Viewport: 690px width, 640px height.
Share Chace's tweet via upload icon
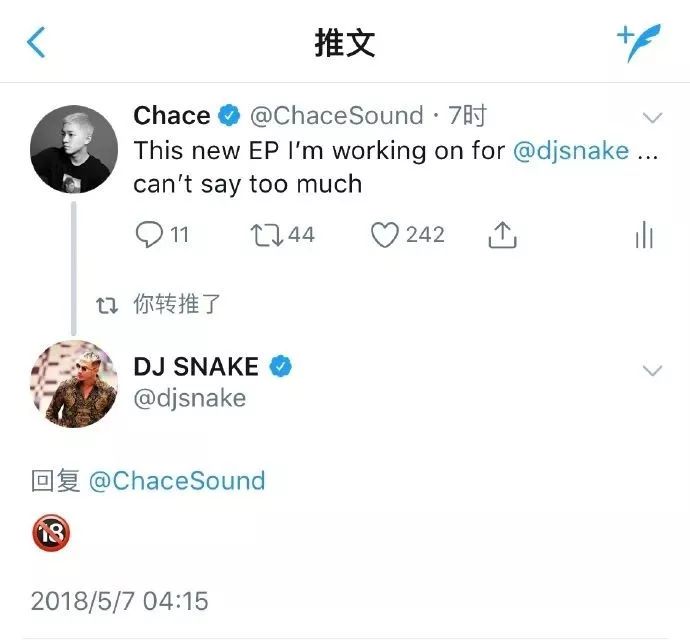coord(502,235)
